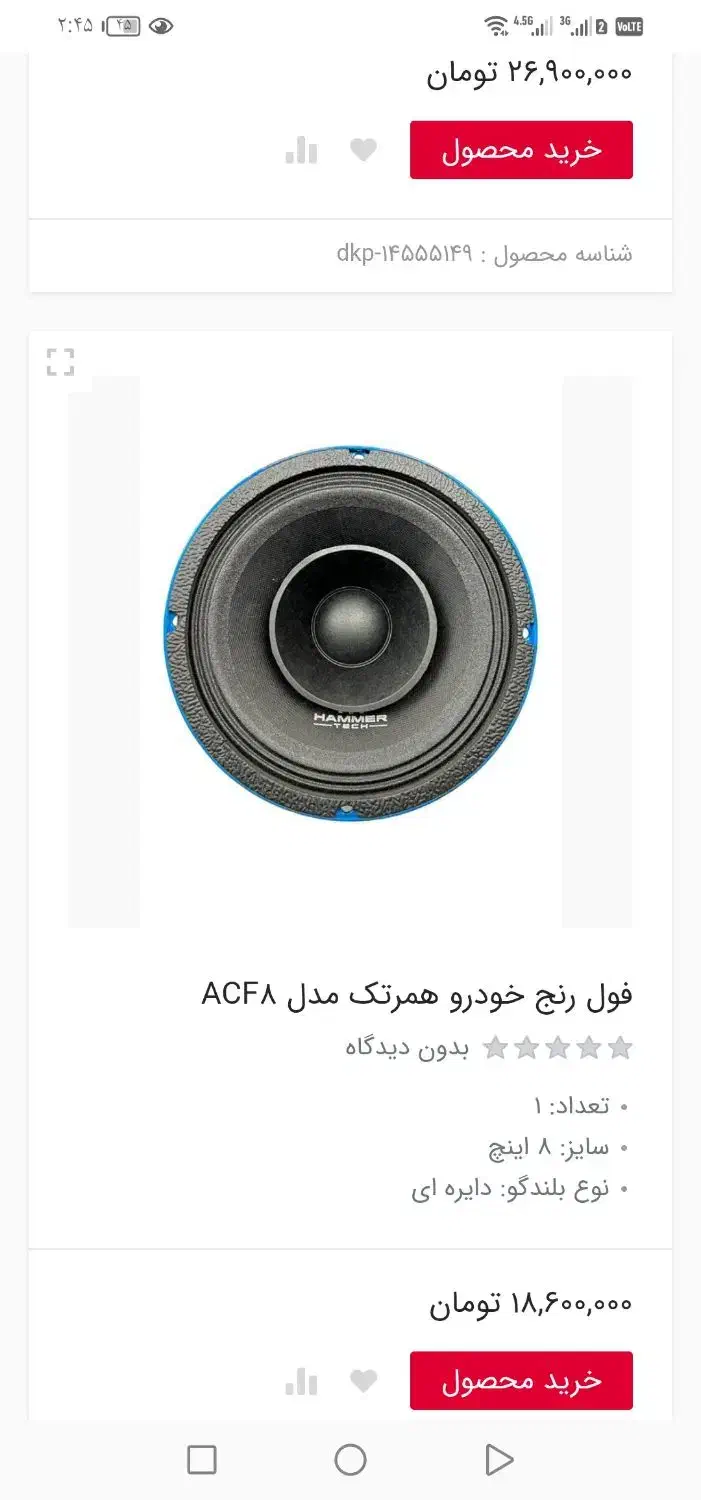The width and height of the screenshot is (701, 1500).
Task: Favorite the 26,900,000 toman product with the heart
Action: pyautogui.click(x=363, y=150)
